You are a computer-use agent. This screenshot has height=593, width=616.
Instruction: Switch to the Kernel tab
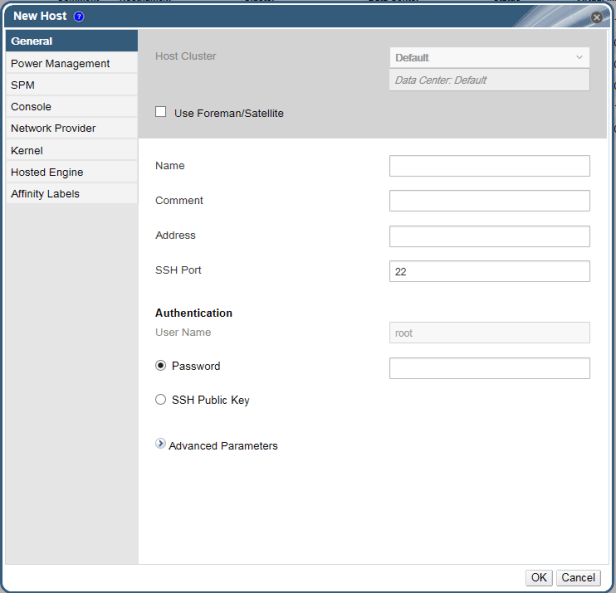tap(71, 151)
